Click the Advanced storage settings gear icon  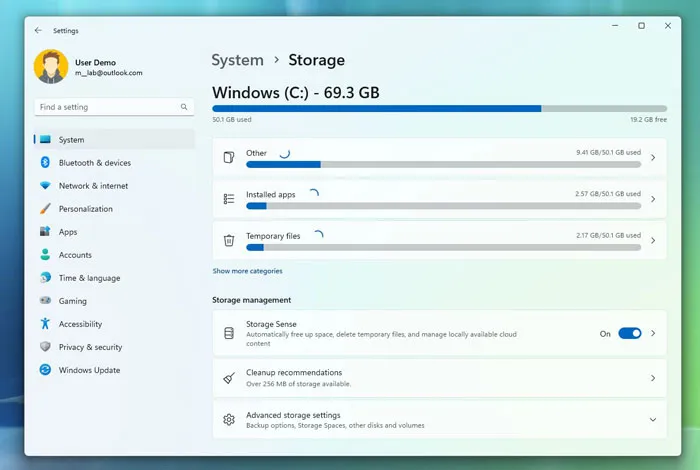(x=229, y=420)
